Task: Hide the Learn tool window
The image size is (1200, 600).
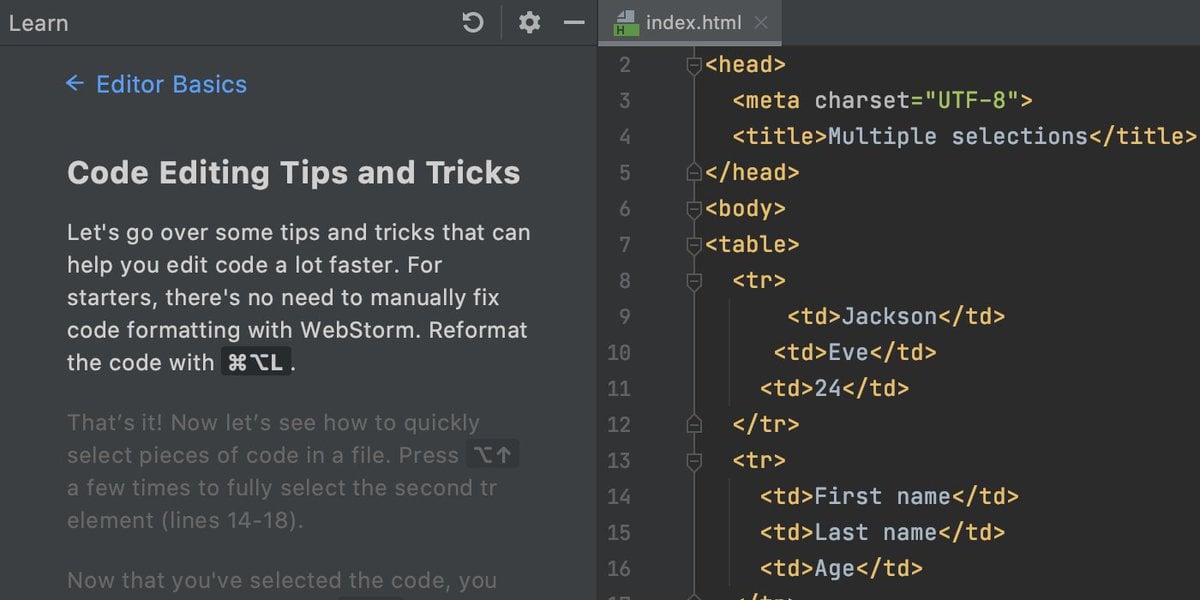Action: point(574,22)
